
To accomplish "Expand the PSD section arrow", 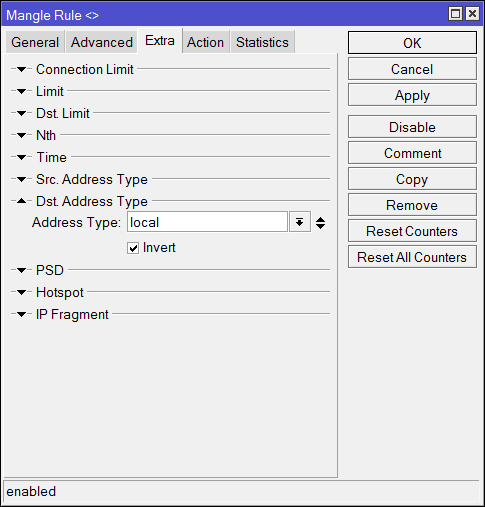I will point(22,270).
